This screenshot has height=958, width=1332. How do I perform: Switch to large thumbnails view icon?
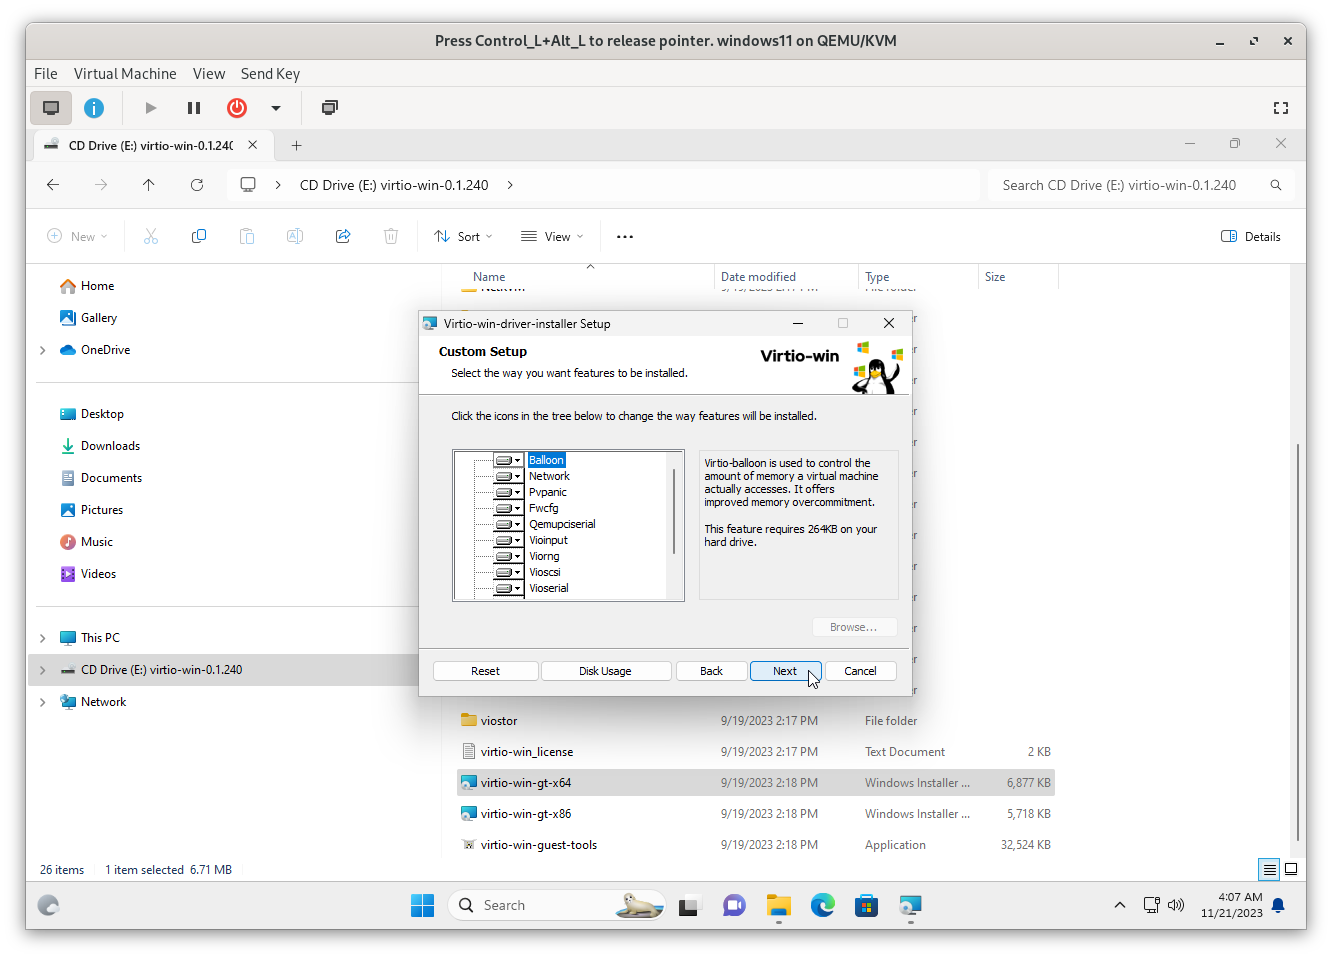point(1291,869)
